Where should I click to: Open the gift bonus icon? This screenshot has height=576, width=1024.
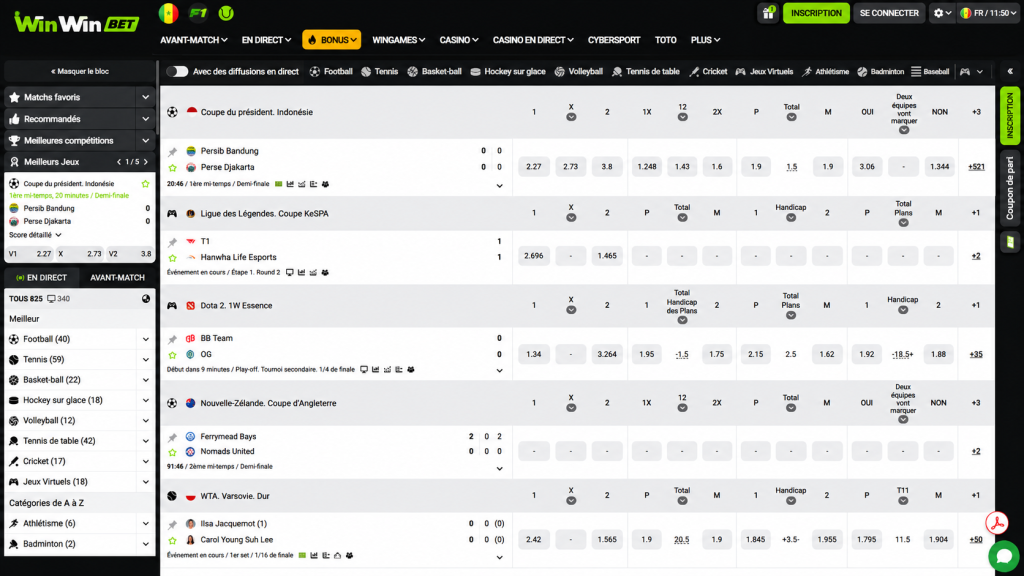(x=768, y=13)
